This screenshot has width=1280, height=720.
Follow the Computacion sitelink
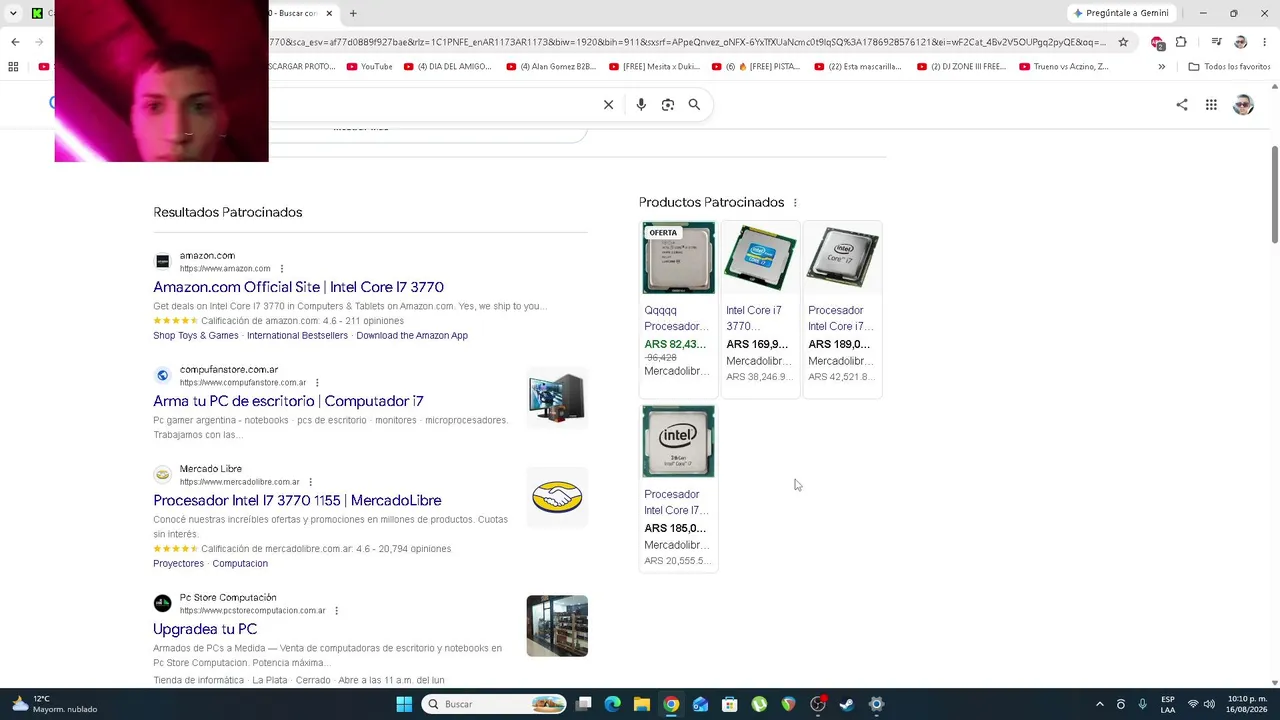point(240,564)
